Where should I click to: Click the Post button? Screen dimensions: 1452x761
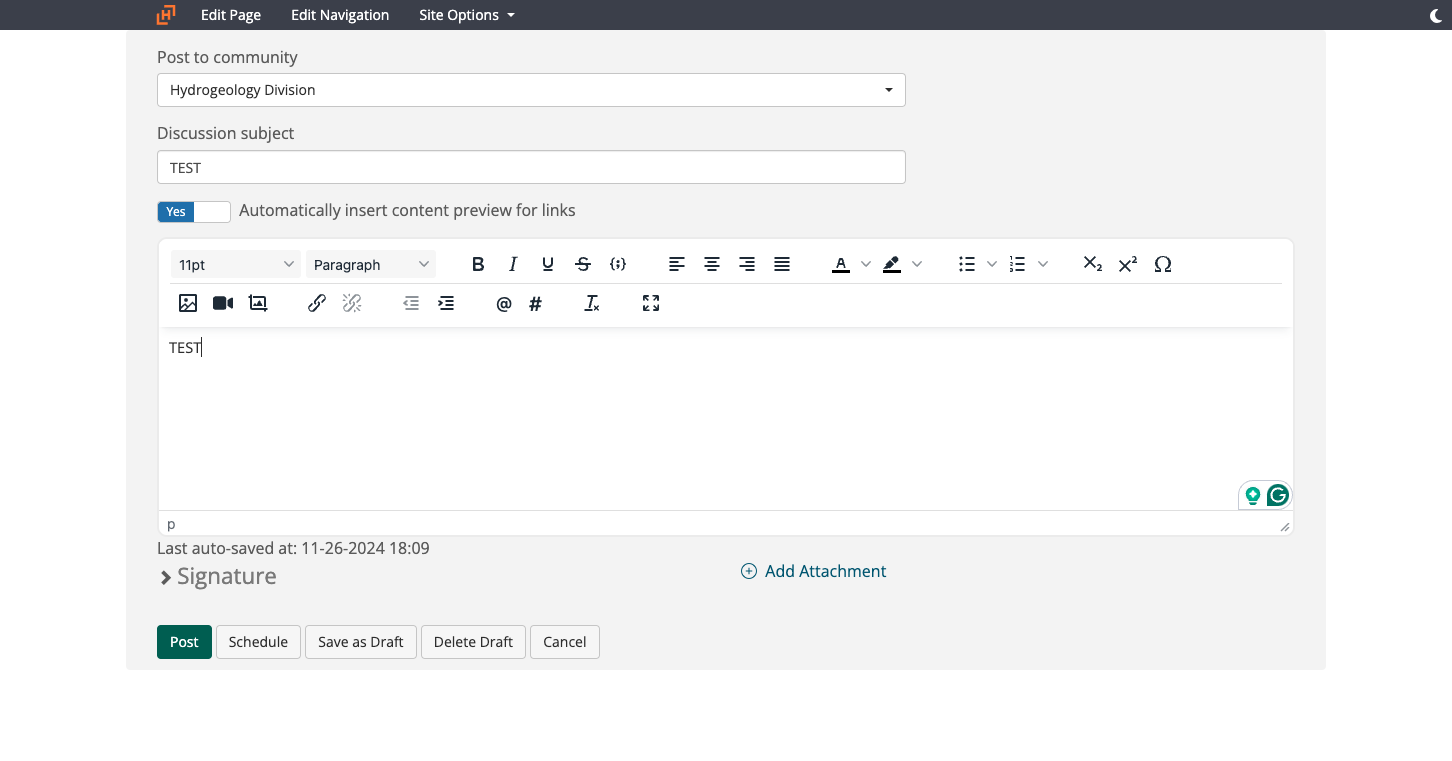tap(184, 642)
